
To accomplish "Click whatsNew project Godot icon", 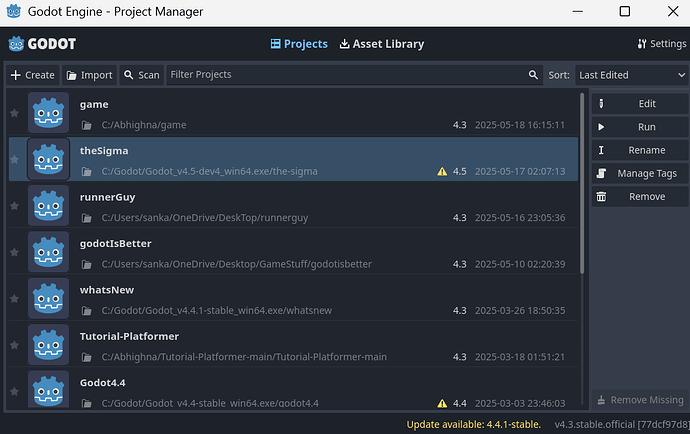I will tap(48, 298).
